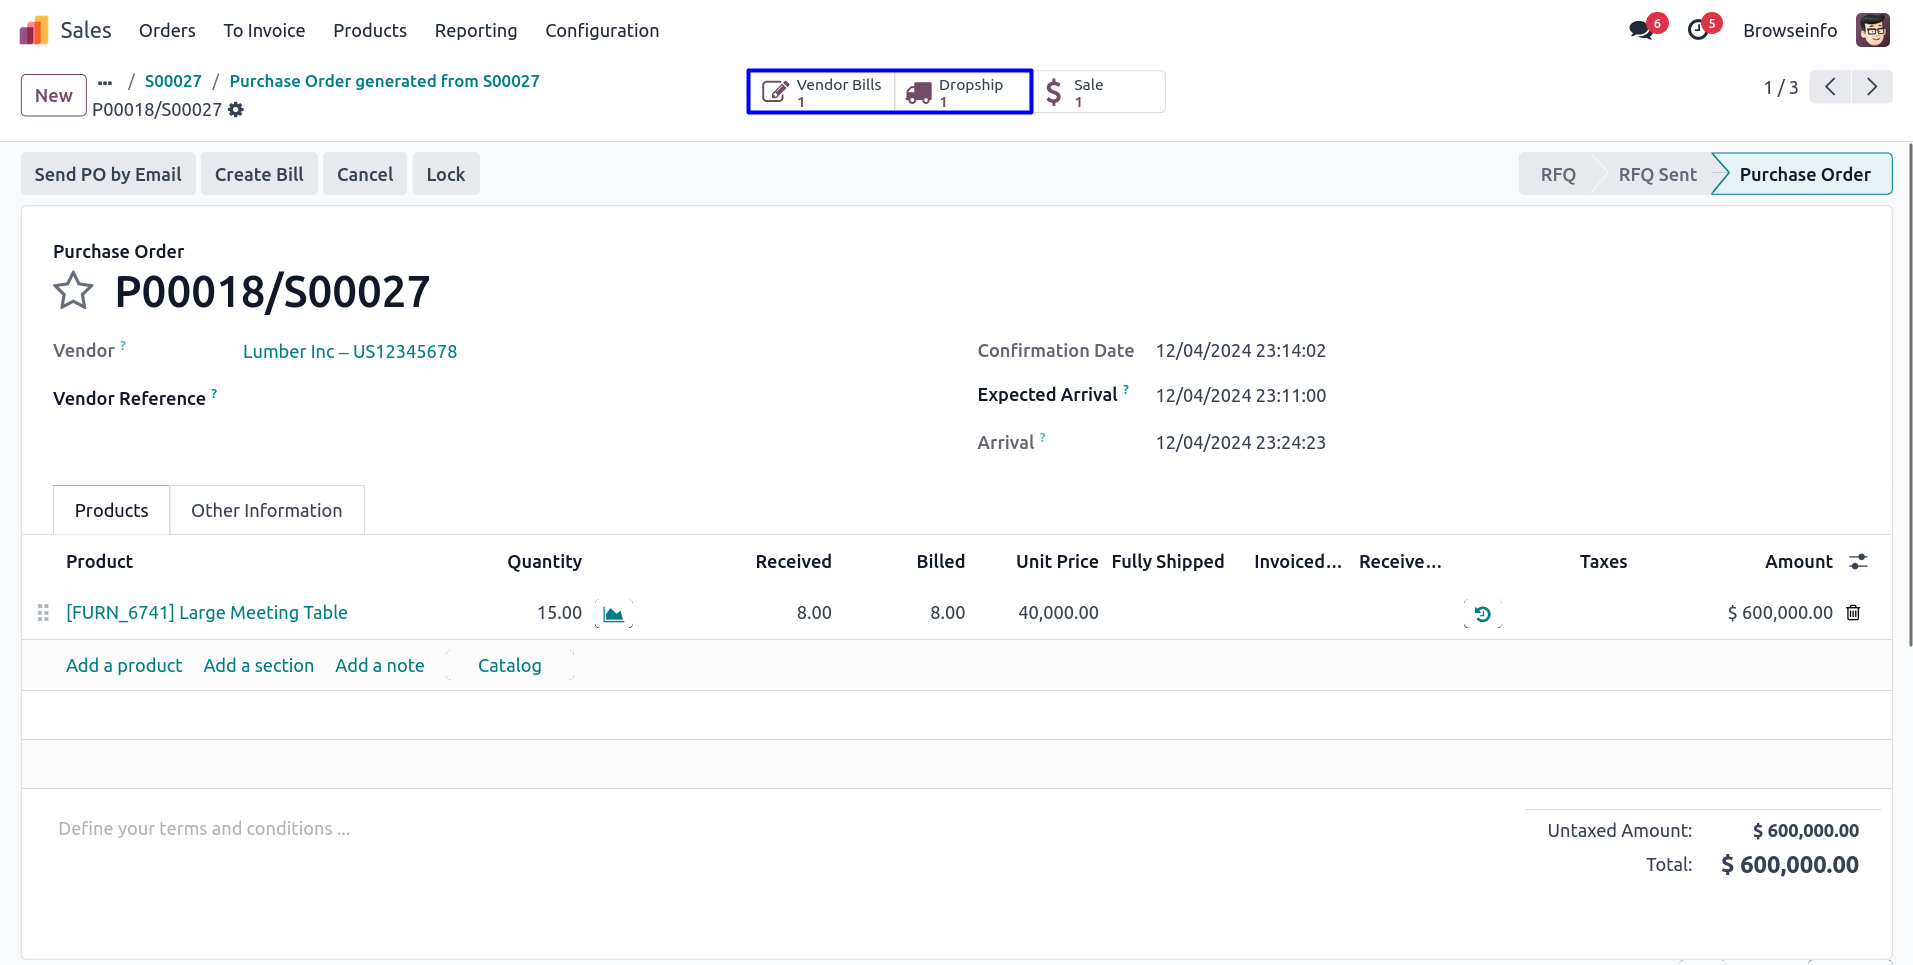Screen dimensions: 1913x965
Task: Expand the breadcrumb ellipsis menu
Action: coord(105,82)
